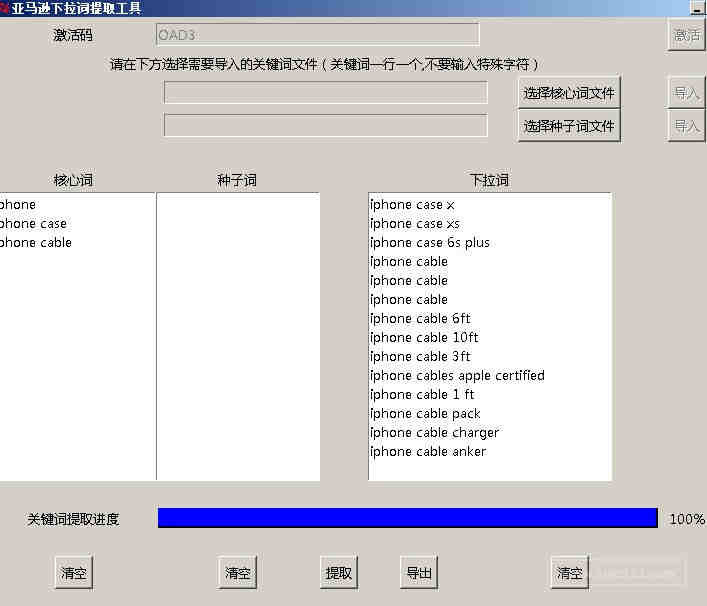Screen dimensions: 707x606
Task: Click the 激活 activate button
Action: click(x=686, y=35)
